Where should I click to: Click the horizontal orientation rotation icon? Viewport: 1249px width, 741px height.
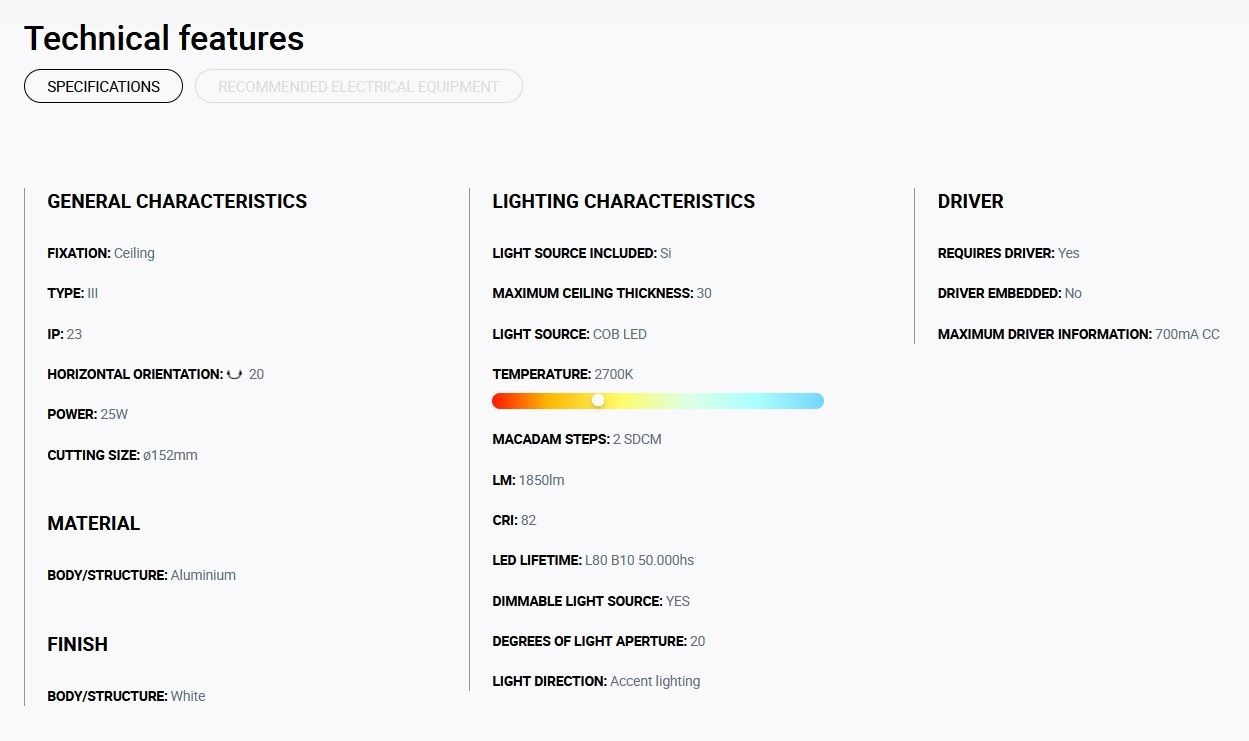pos(235,374)
